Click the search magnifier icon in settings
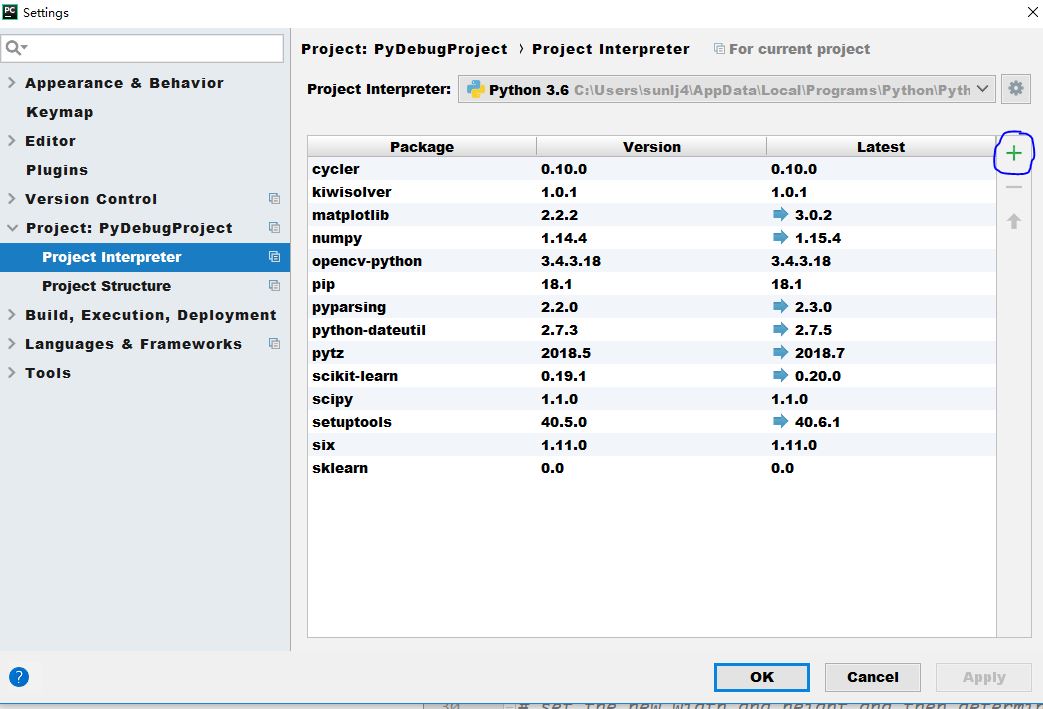The width and height of the screenshot is (1043, 709). pos(15,48)
